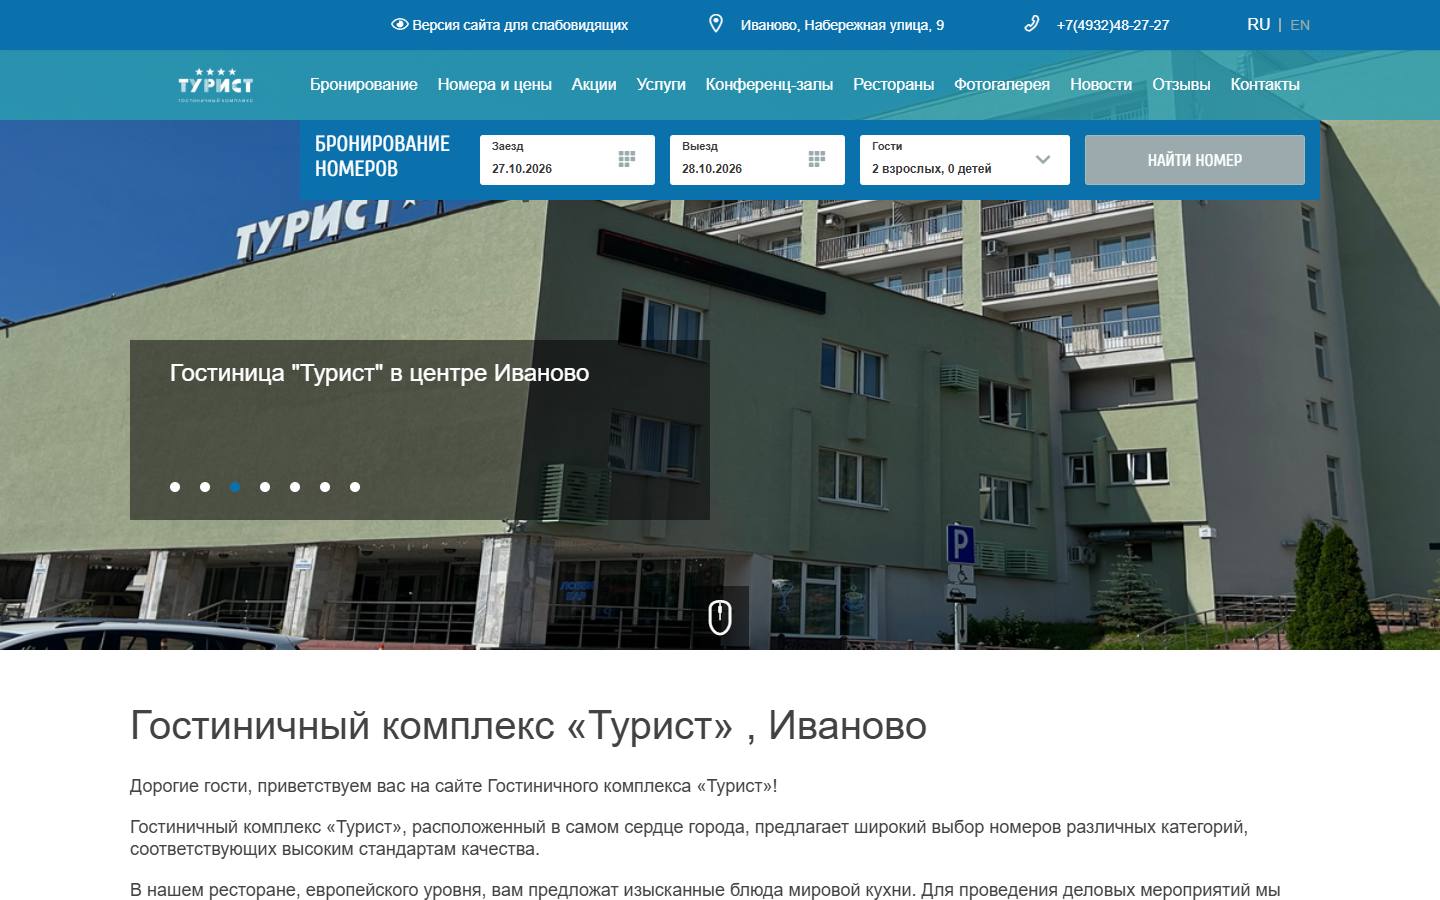This screenshot has height=900, width=1440.
Task: Select the Выезд date field 28.10.2026
Action: coord(757,160)
